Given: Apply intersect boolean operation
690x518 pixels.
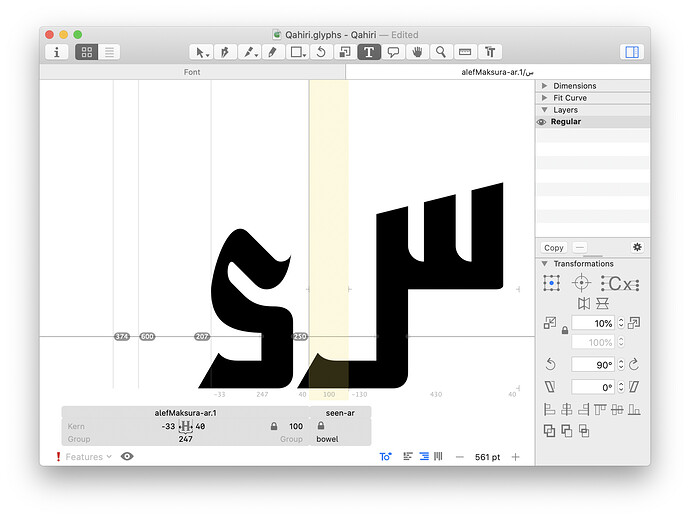Looking at the screenshot, I should click(x=584, y=431).
